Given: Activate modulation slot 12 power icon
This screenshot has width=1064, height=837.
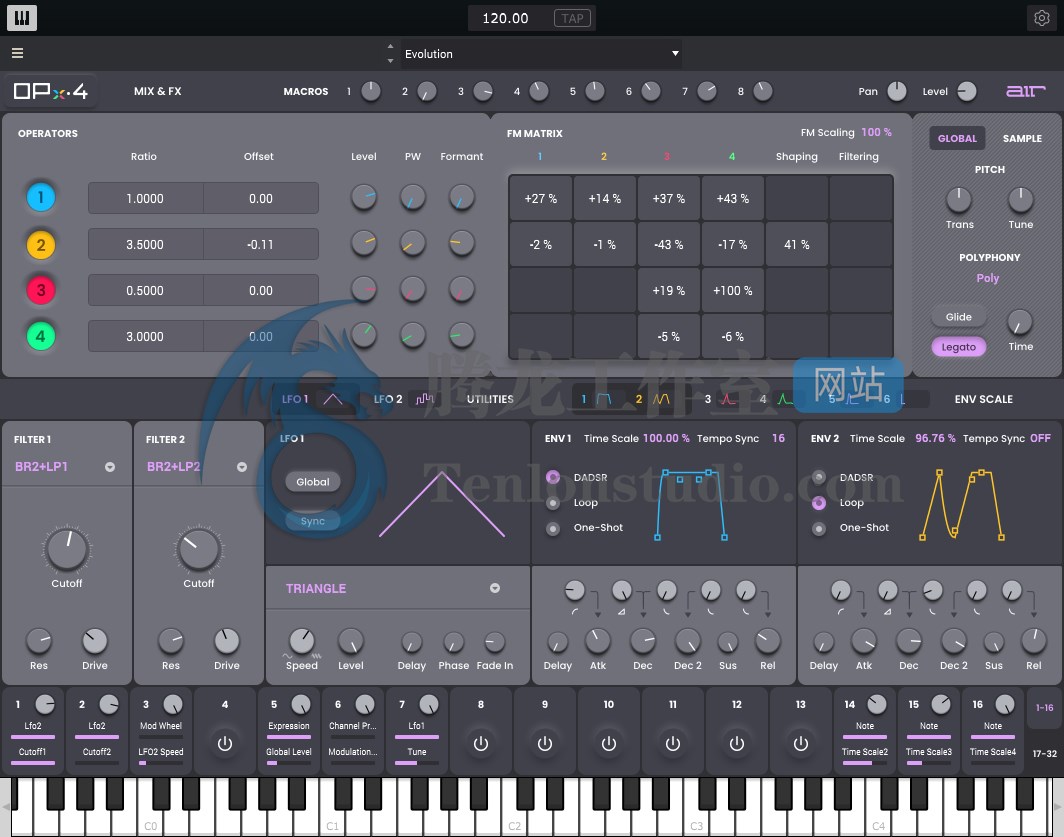Looking at the screenshot, I should point(736,744).
